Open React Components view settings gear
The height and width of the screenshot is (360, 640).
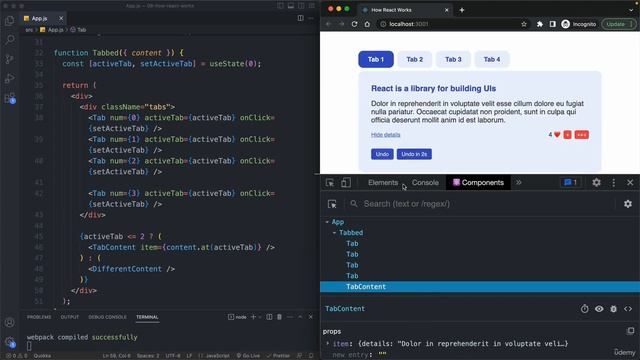pos(628,204)
